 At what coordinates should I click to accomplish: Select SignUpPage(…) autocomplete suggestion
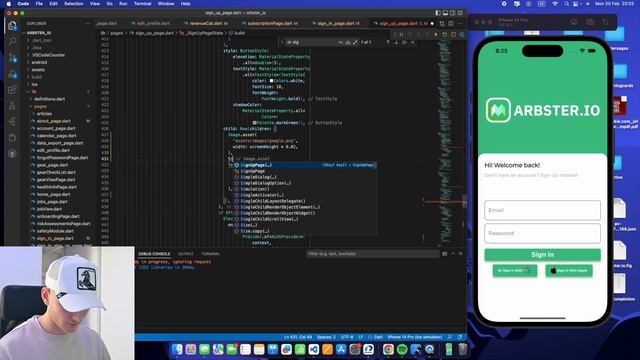point(304,165)
